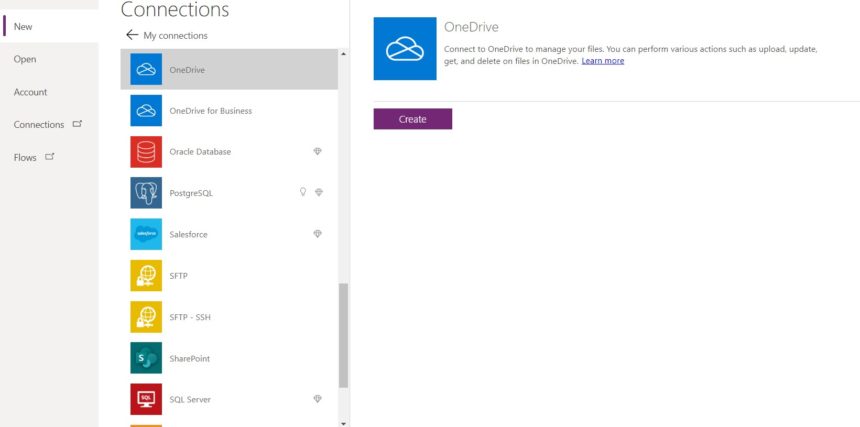Select SFTP - SSH row text
The height and width of the screenshot is (427, 860).
click(190, 317)
